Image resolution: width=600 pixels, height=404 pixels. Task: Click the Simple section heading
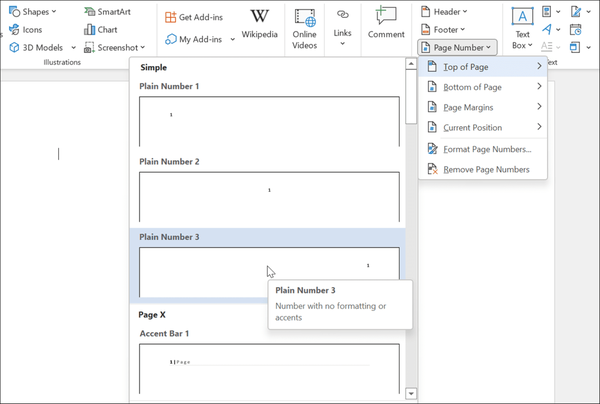(153, 67)
